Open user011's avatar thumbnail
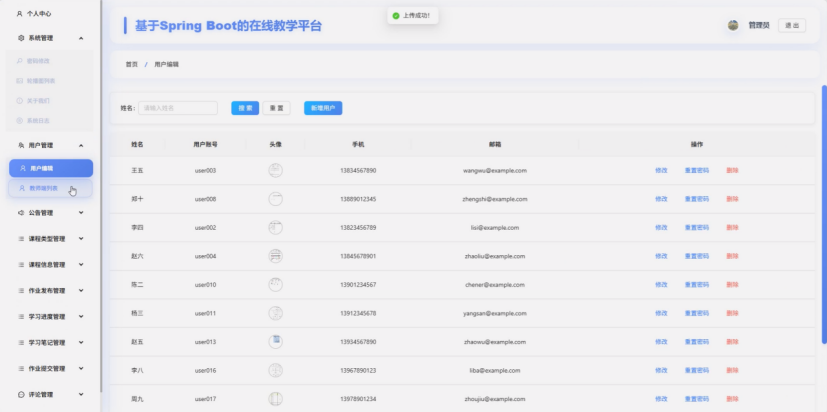 pyautogui.click(x=275, y=313)
